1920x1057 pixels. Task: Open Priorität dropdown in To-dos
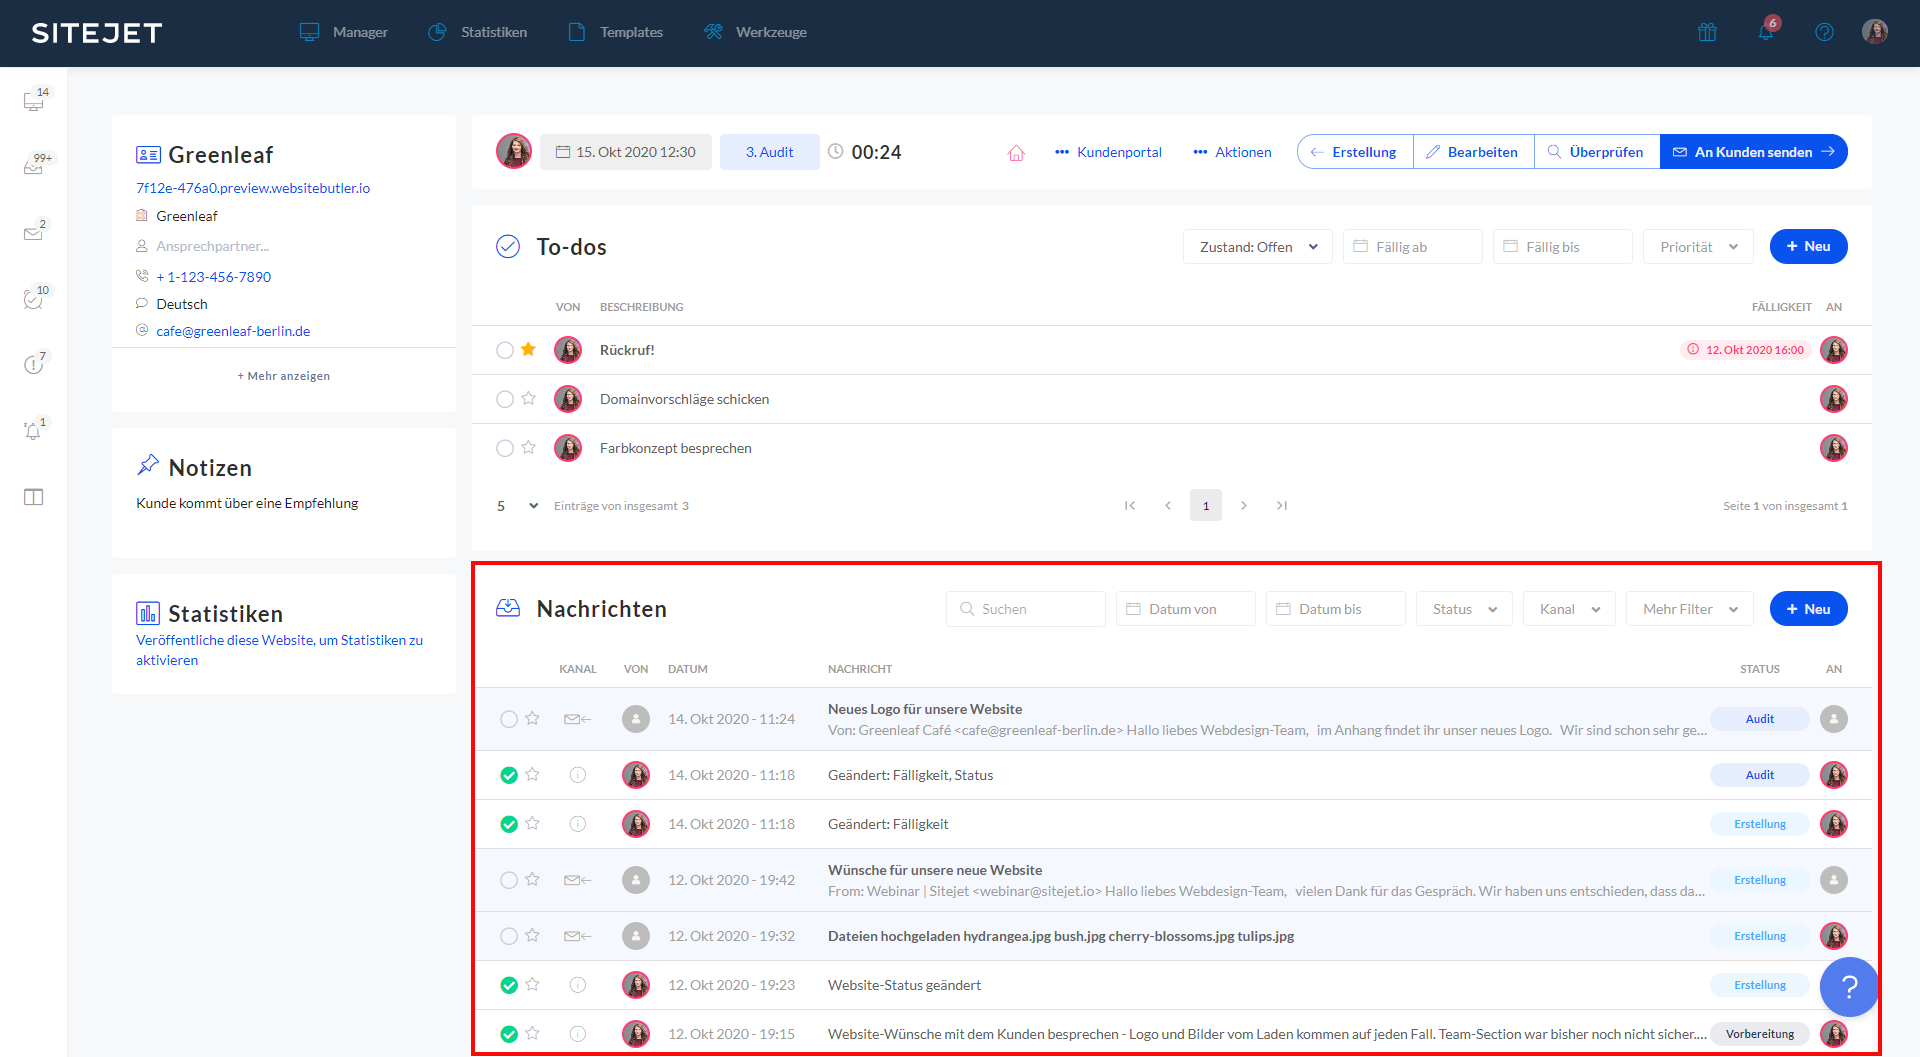[1698, 247]
